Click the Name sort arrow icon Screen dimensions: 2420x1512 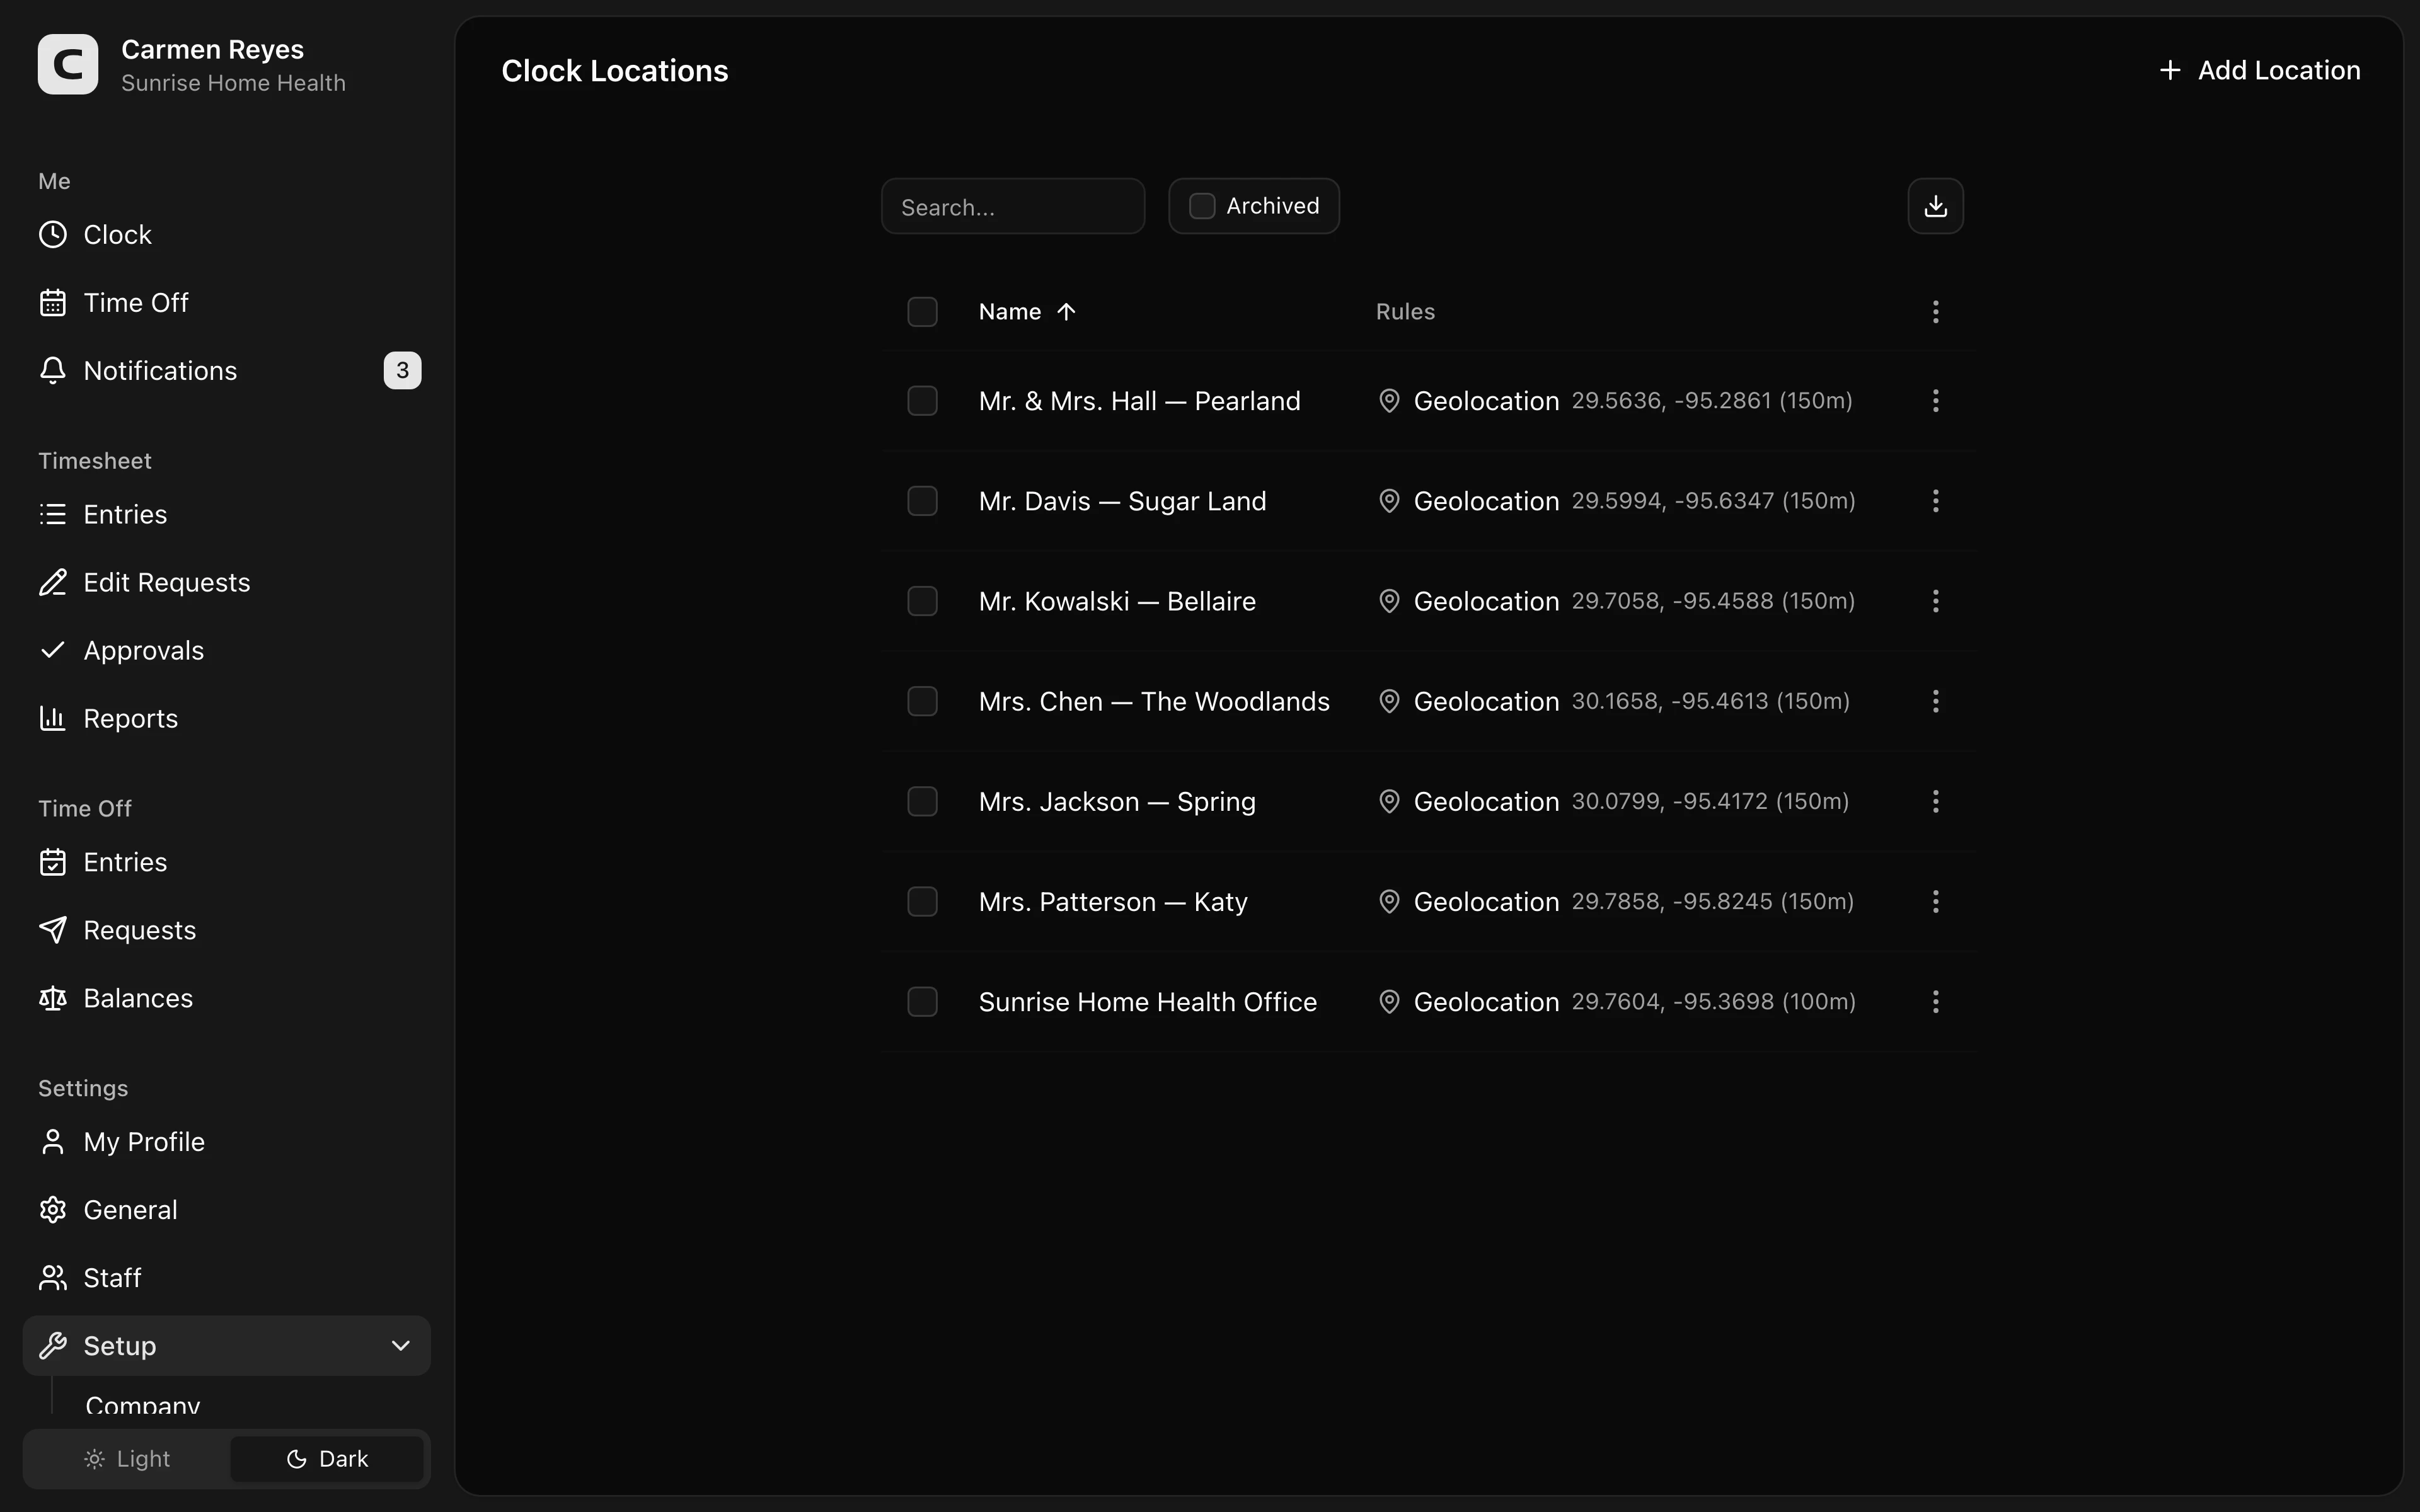1066,312
